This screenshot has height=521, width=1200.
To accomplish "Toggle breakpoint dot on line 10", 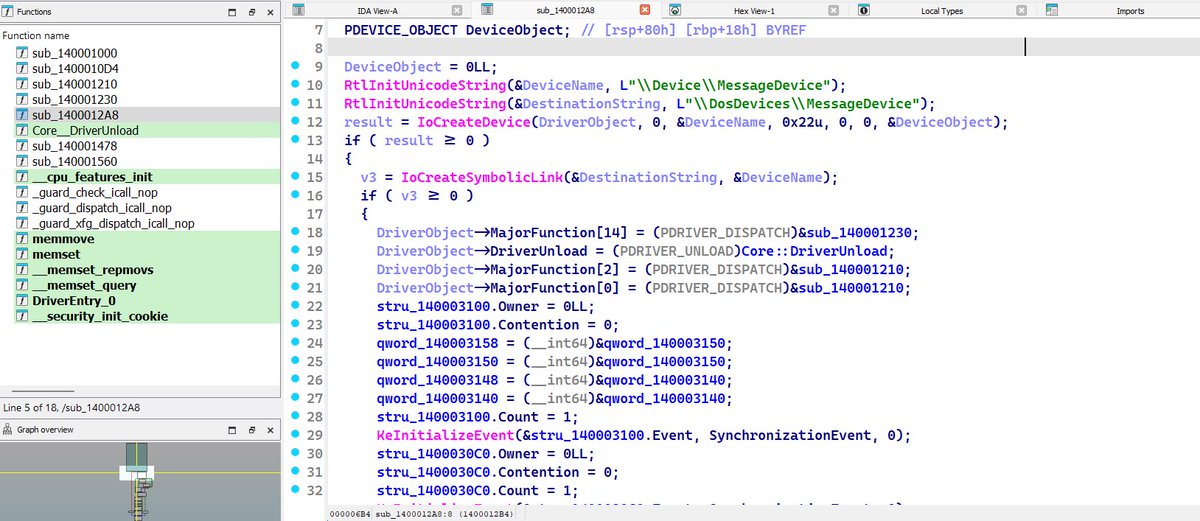I will click(x=297, y=85).
